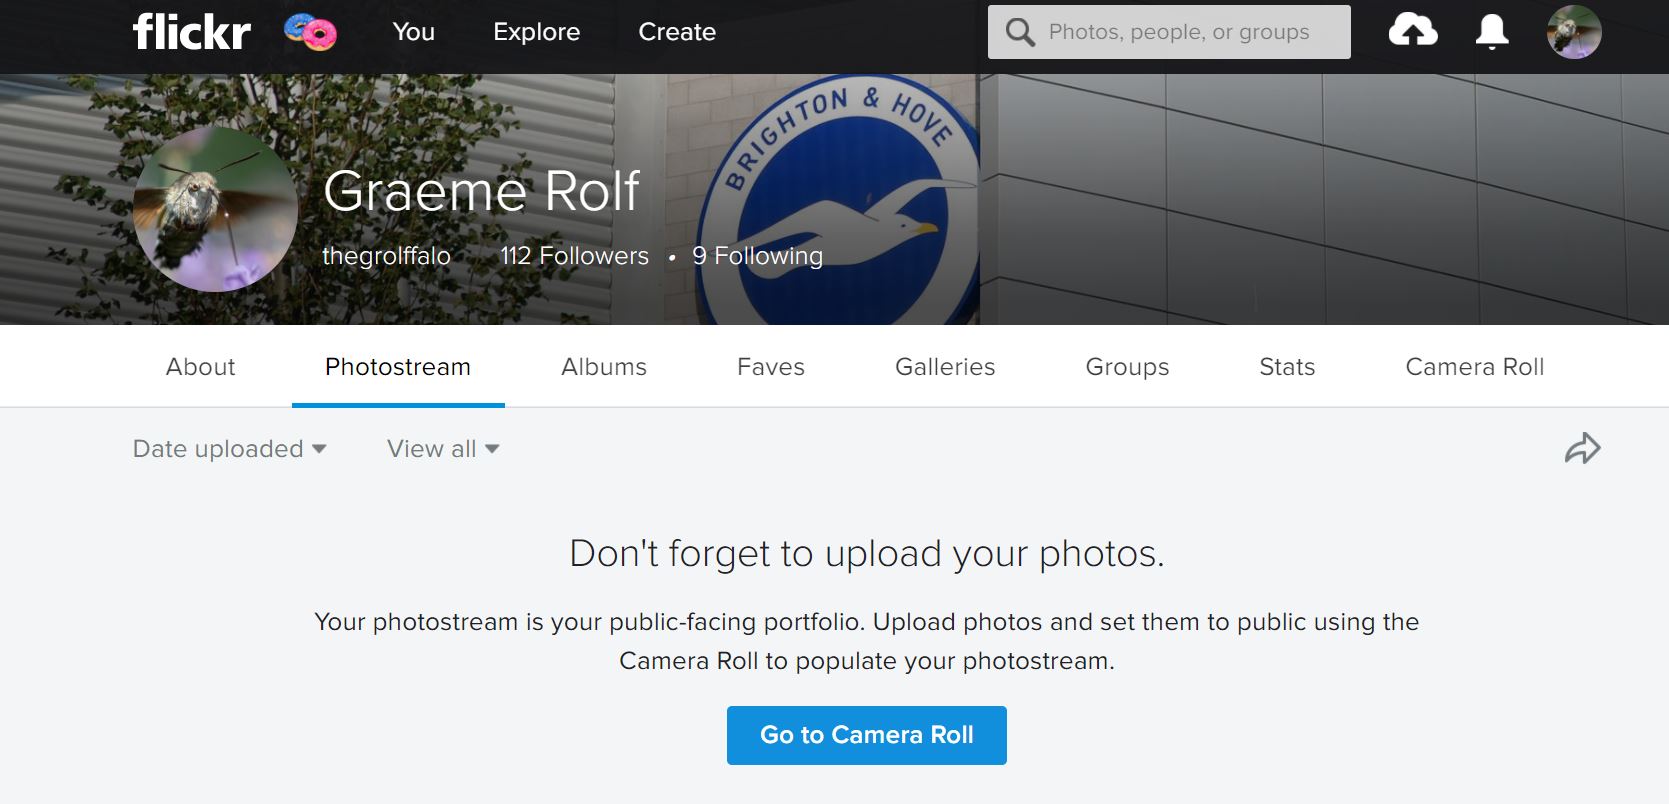The width and height of the screenshot is (1669, 804).
Task: Click the Go to Camera Roll button
Action: coord(867,735)
